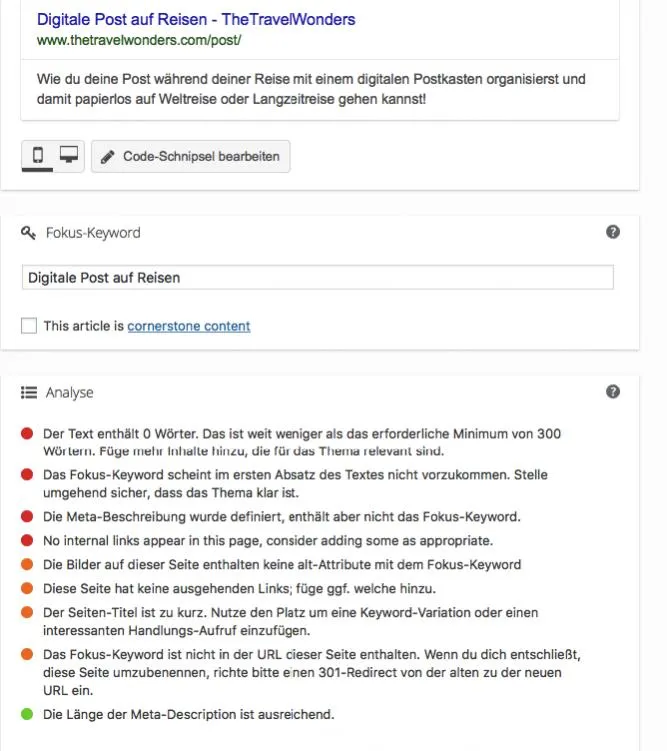Image resolution: width=667 pixels, height=751 pixels.
Task: Click the green bullet for Meta-Description length
Action: (x=27, y=714)
